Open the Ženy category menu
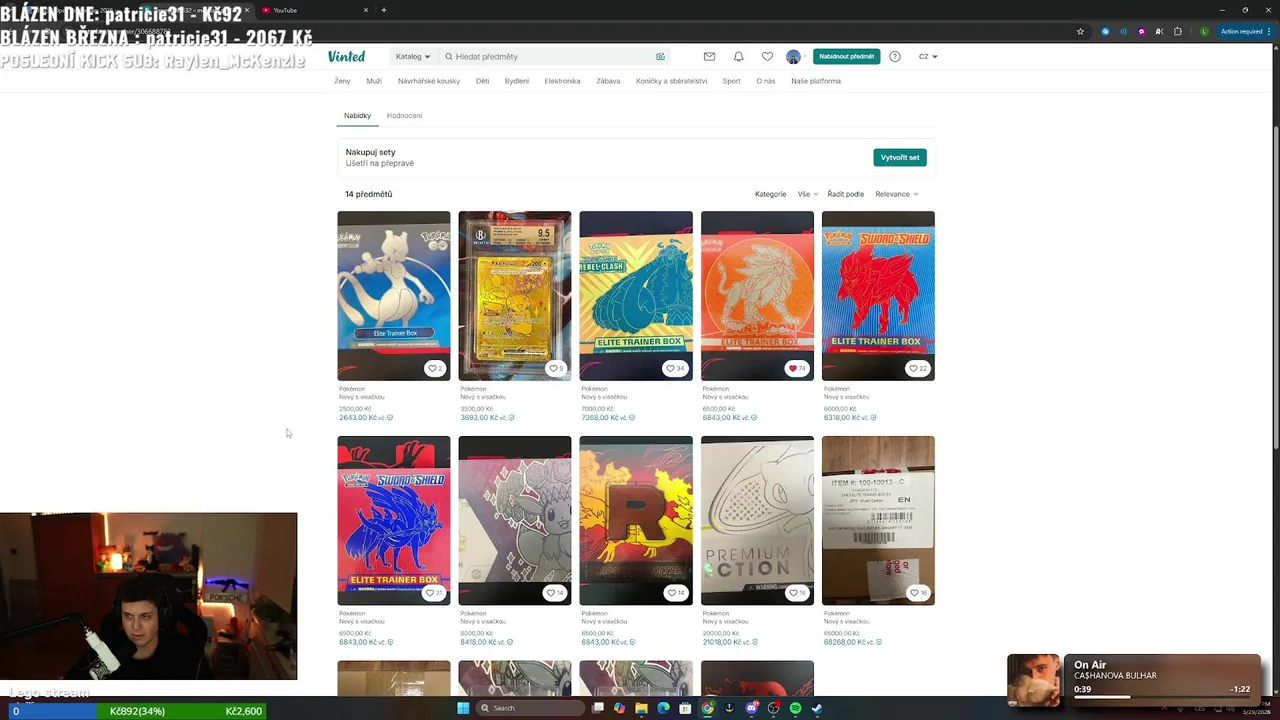This screenshot has width=1280, height=720. pyautogui.click(x=342, y=81)
